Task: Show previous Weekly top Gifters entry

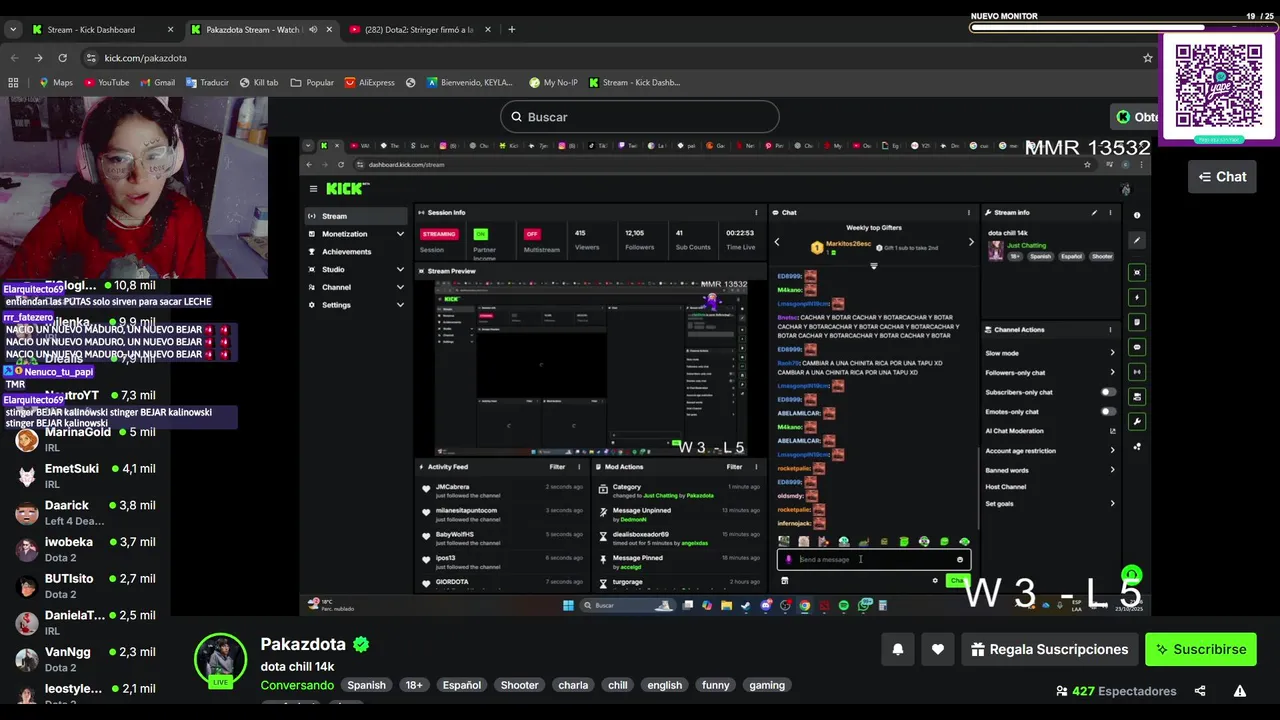Action: click(777, 242)
